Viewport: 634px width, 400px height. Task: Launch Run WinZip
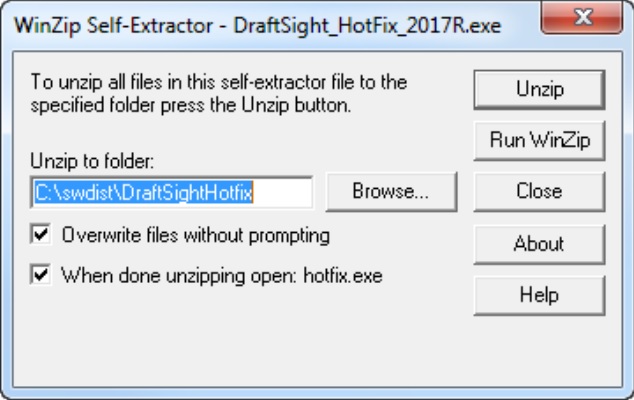[x=539, y=141]
